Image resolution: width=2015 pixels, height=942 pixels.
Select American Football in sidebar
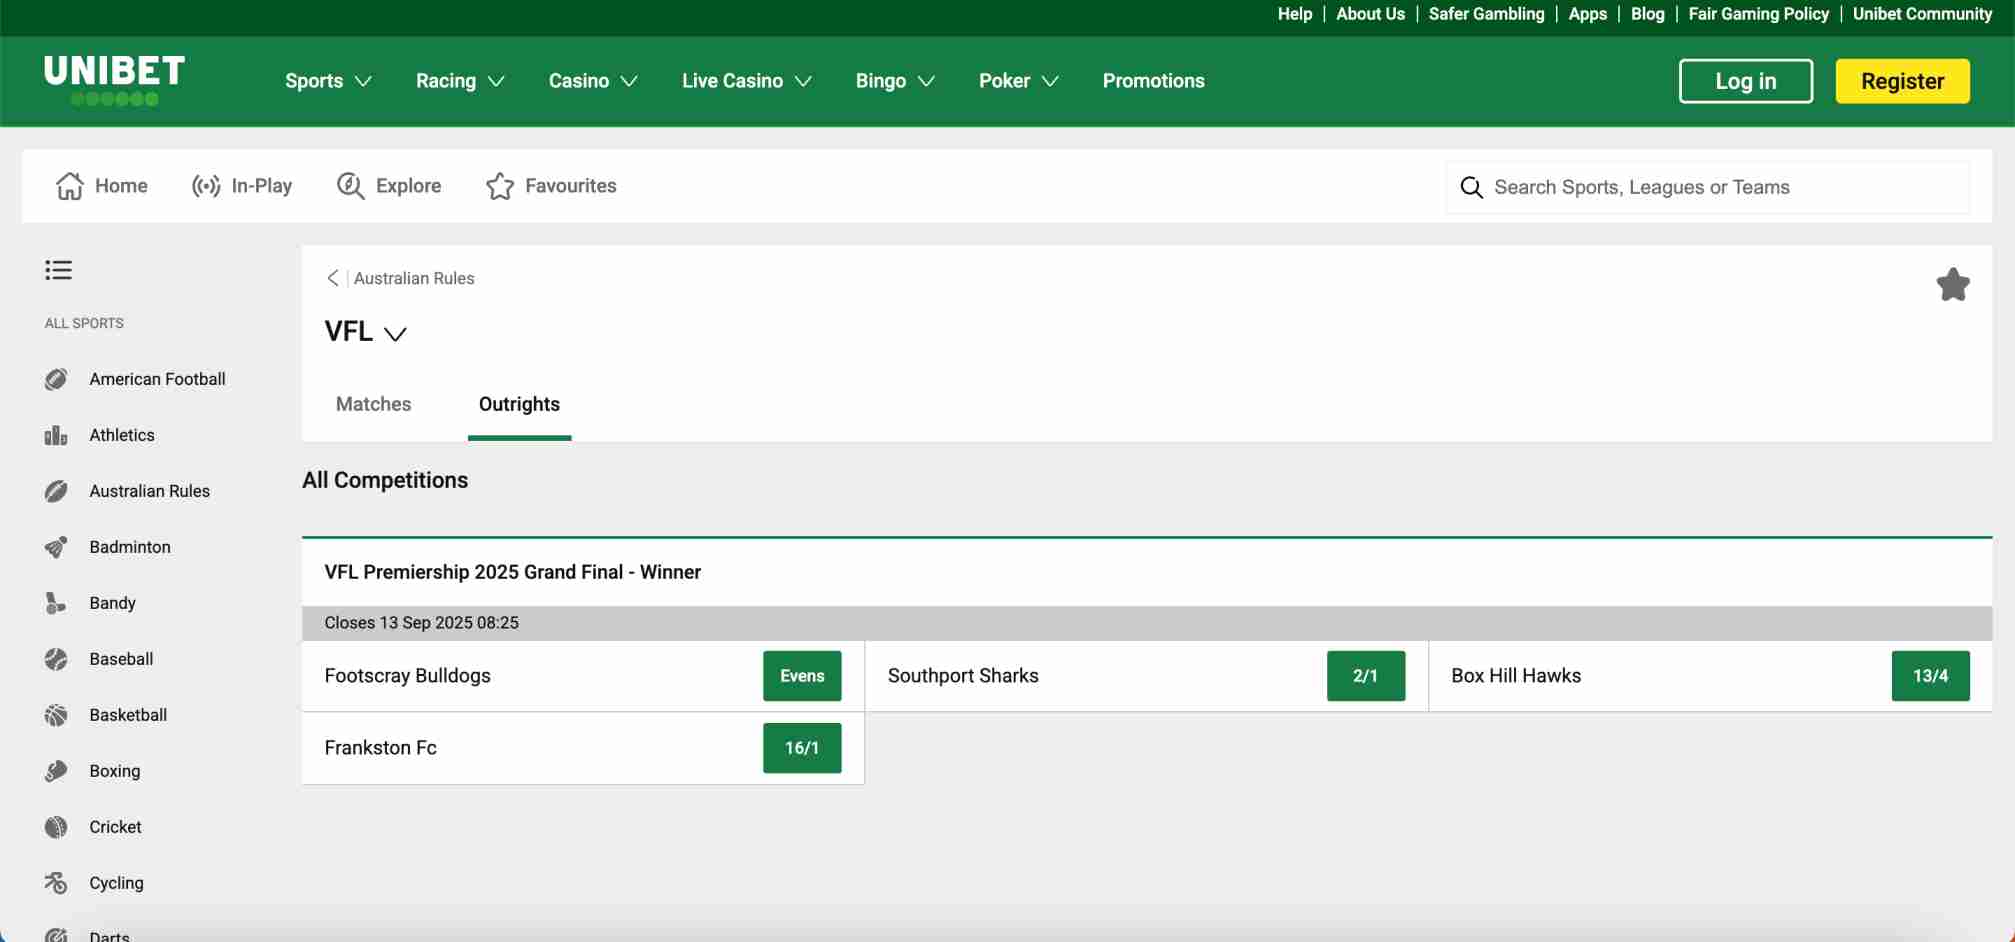point(157,379)
